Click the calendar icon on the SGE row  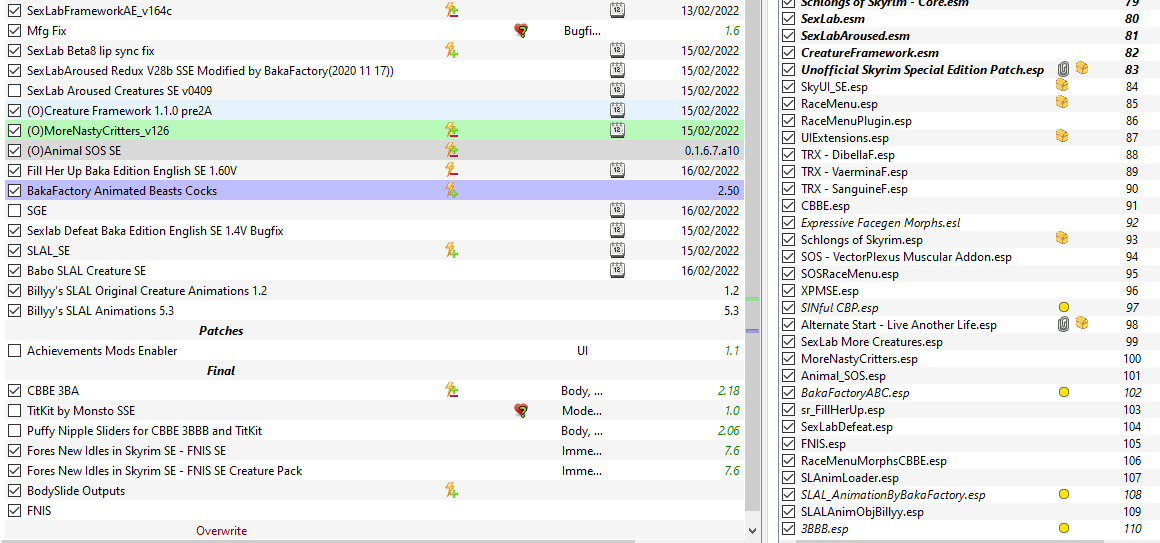coord(617,210)
